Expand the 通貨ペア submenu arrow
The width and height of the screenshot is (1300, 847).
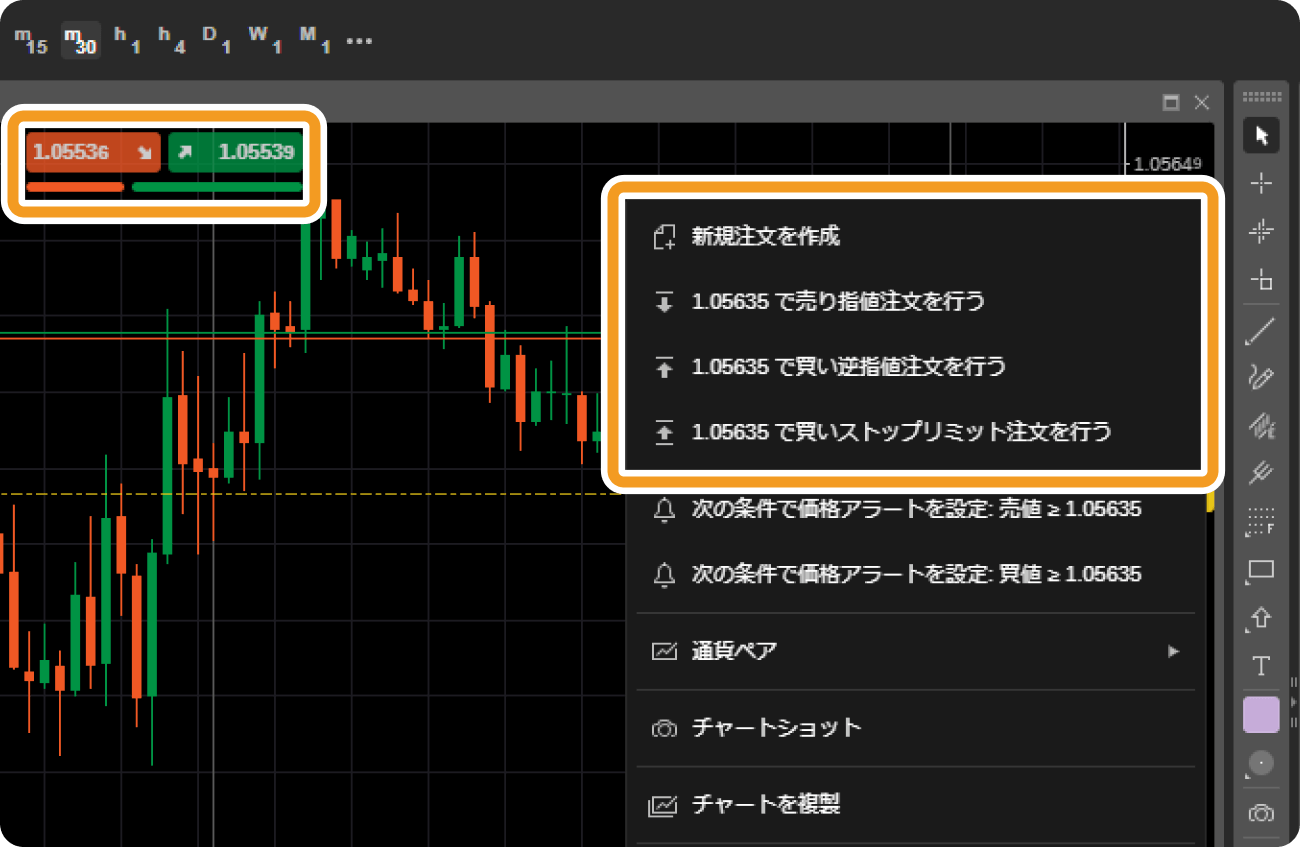1173,651
